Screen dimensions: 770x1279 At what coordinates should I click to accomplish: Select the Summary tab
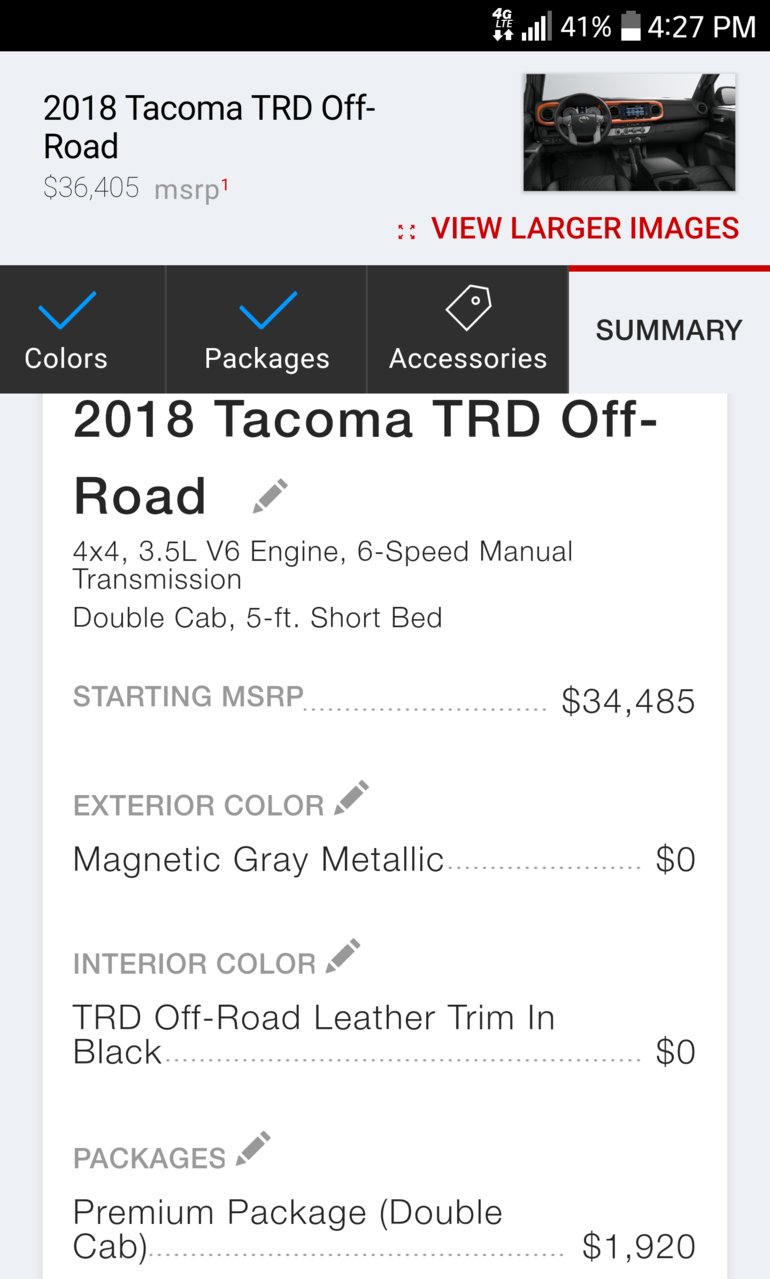669,330
